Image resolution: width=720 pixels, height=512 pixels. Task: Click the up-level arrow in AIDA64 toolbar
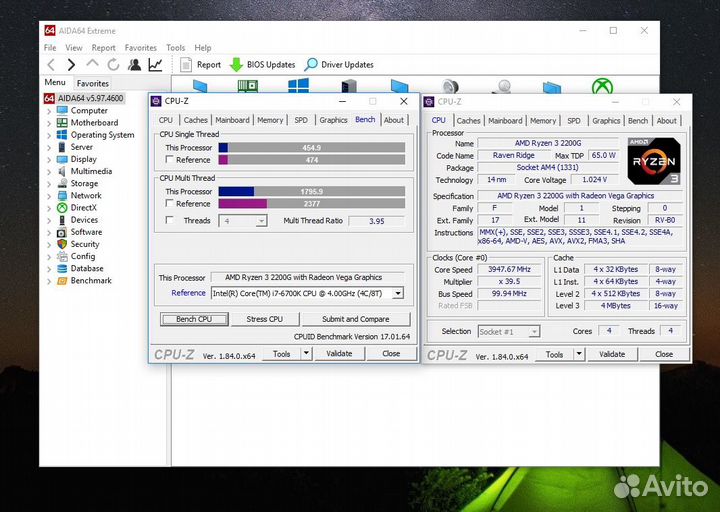click(x=92, y=64)
